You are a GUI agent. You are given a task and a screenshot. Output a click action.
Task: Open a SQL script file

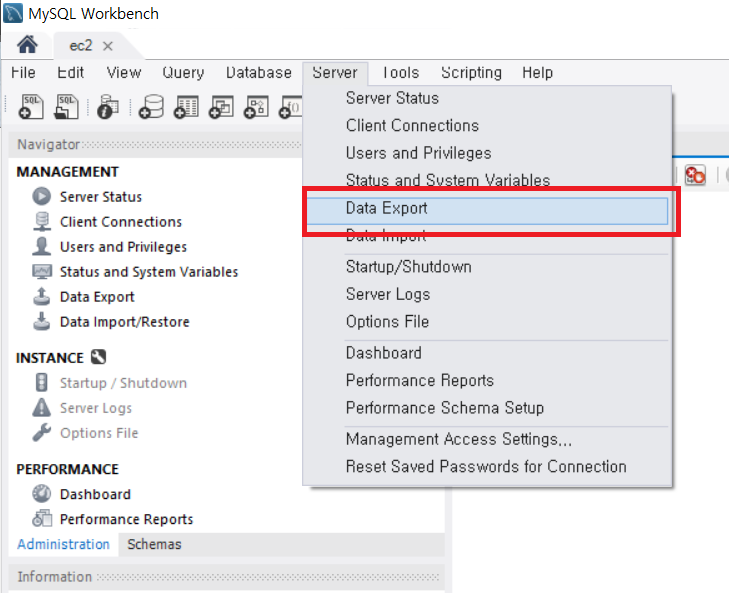pos(66,107)
